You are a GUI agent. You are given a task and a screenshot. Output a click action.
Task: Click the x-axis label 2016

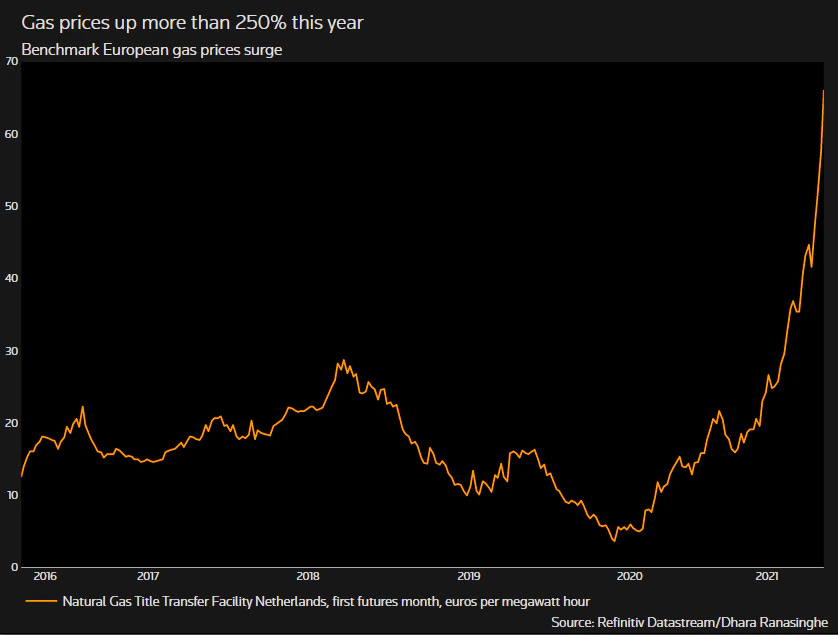45,576
